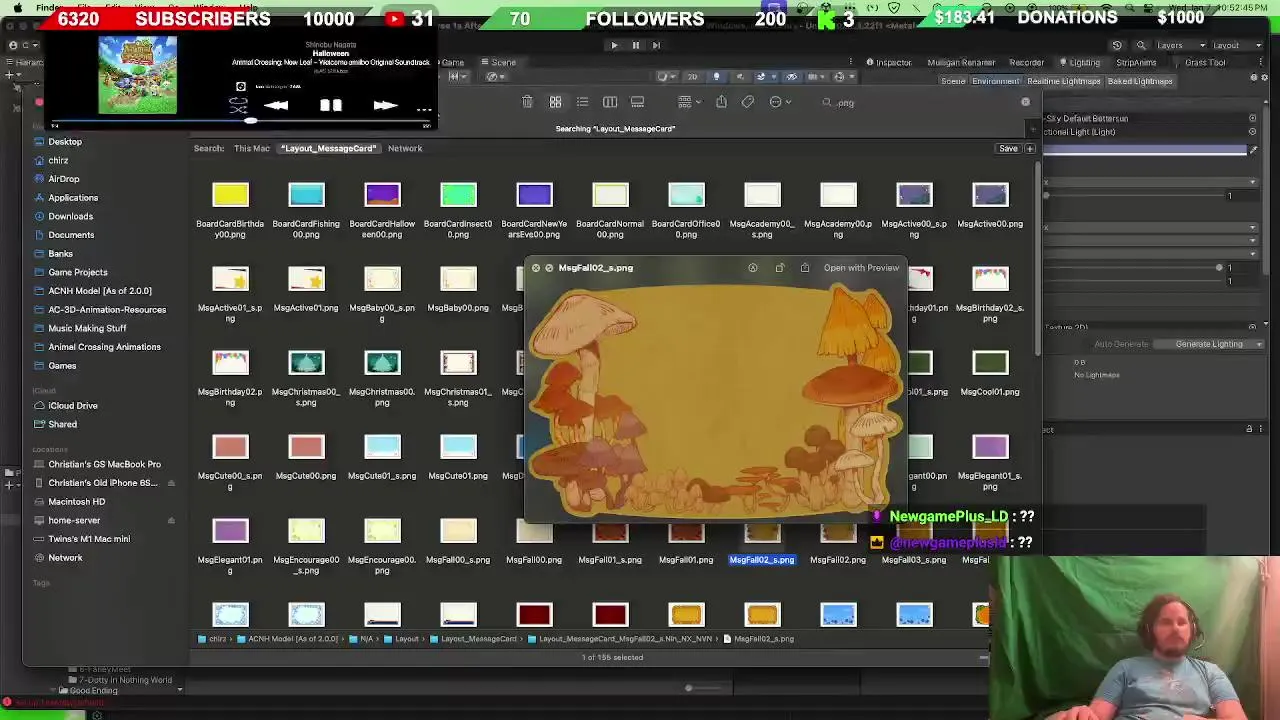Open iCloud Drive in Finder sidebar
This screenshot has height=720, width=1280.
[x=73, y=406]
